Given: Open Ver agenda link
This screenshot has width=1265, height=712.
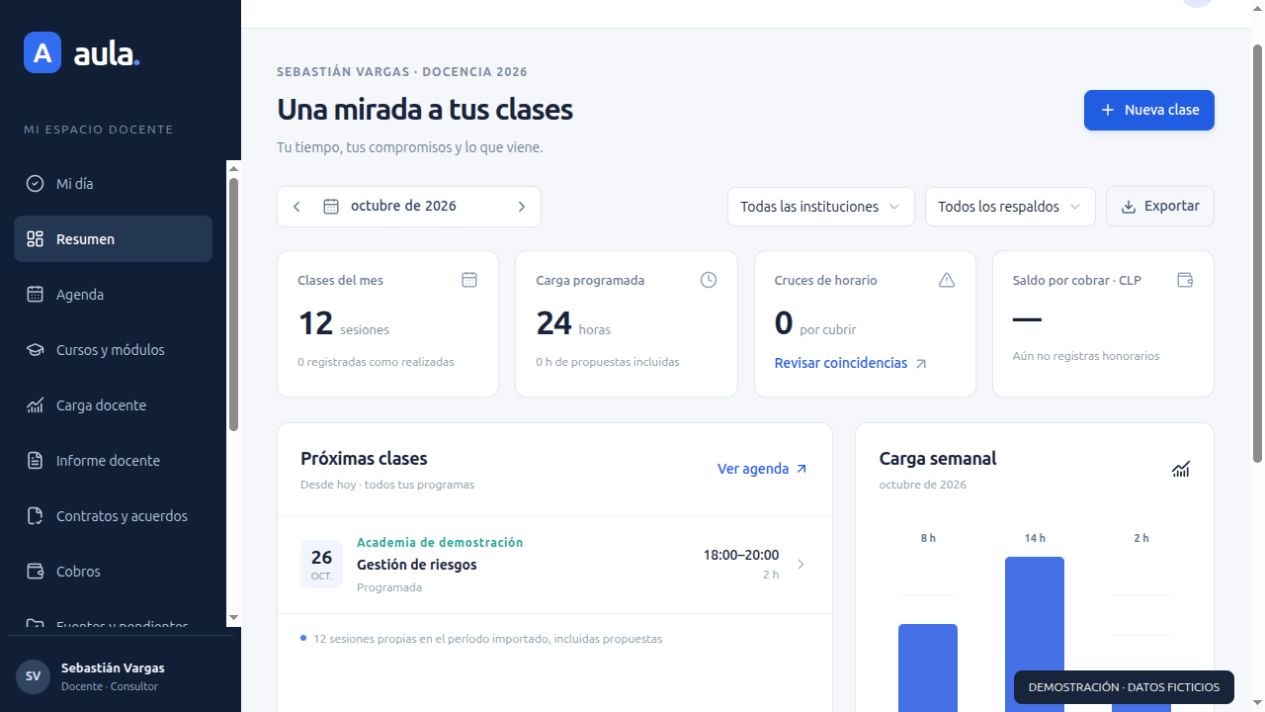Looking at the screenshot, I should (x=762, y=469).
